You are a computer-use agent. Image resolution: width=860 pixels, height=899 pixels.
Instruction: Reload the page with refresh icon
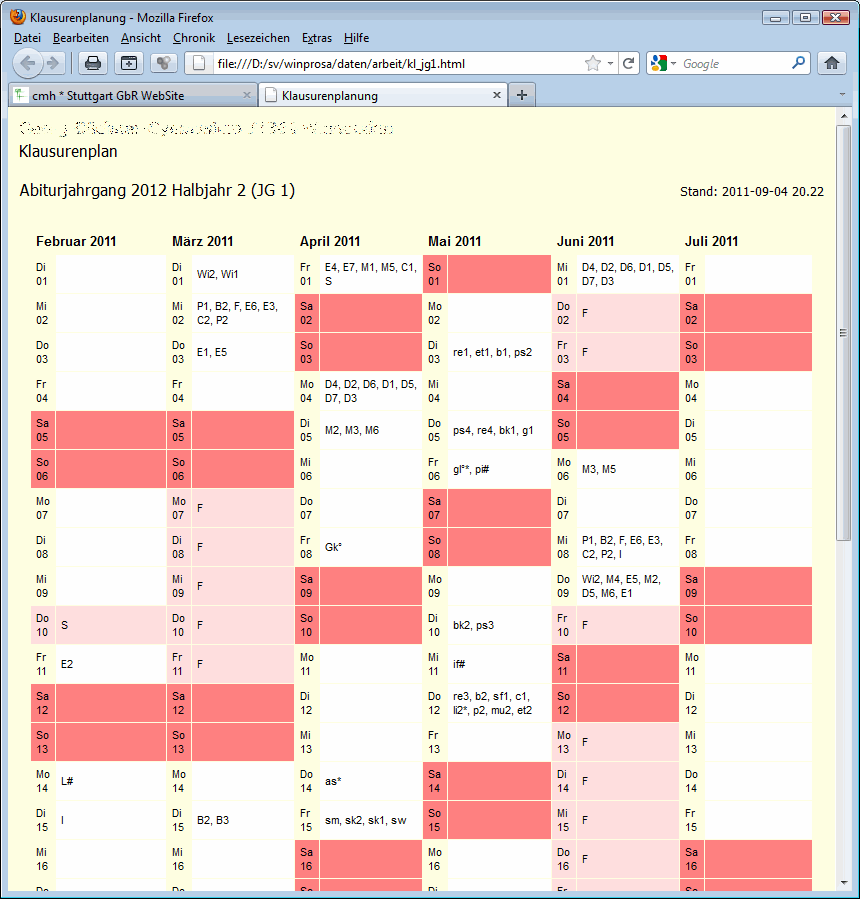[x=628, y=63]
